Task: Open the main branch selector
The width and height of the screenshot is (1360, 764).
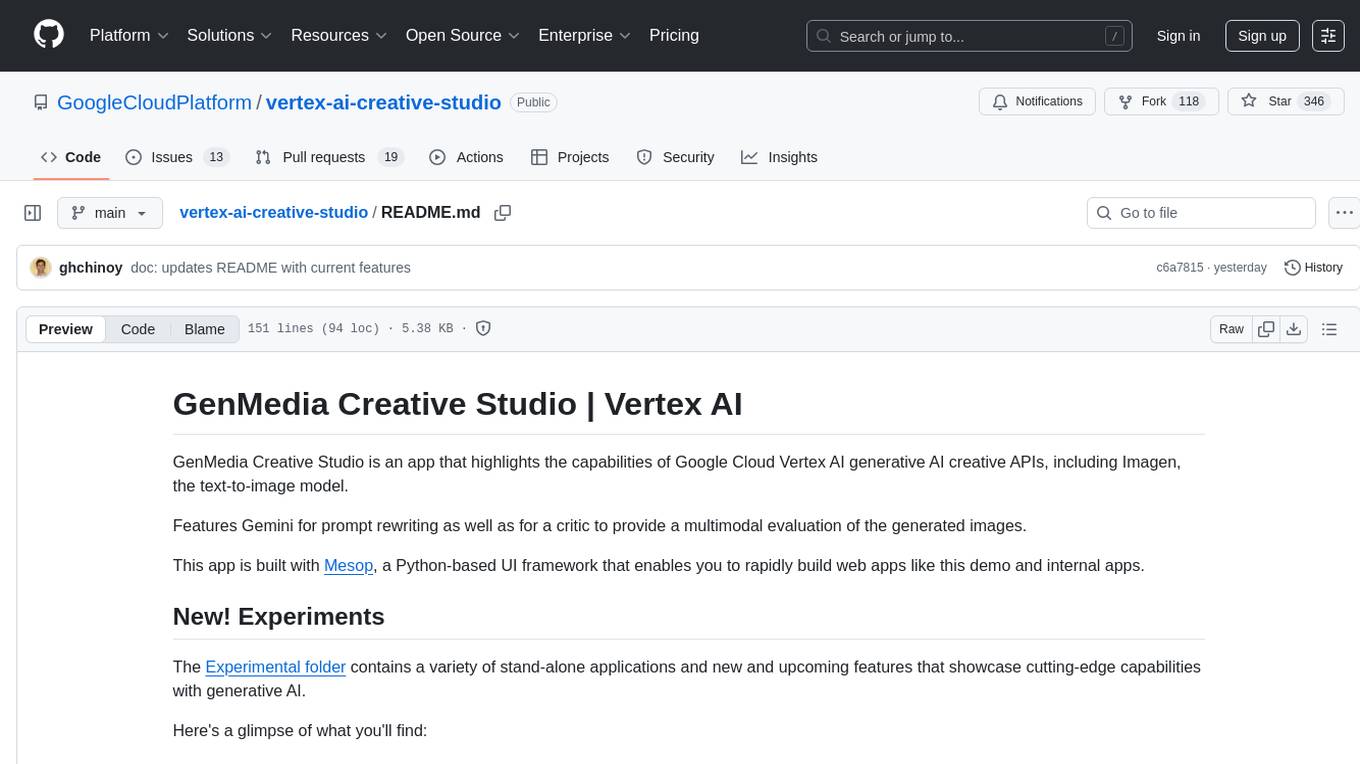Action: (109, 213)
